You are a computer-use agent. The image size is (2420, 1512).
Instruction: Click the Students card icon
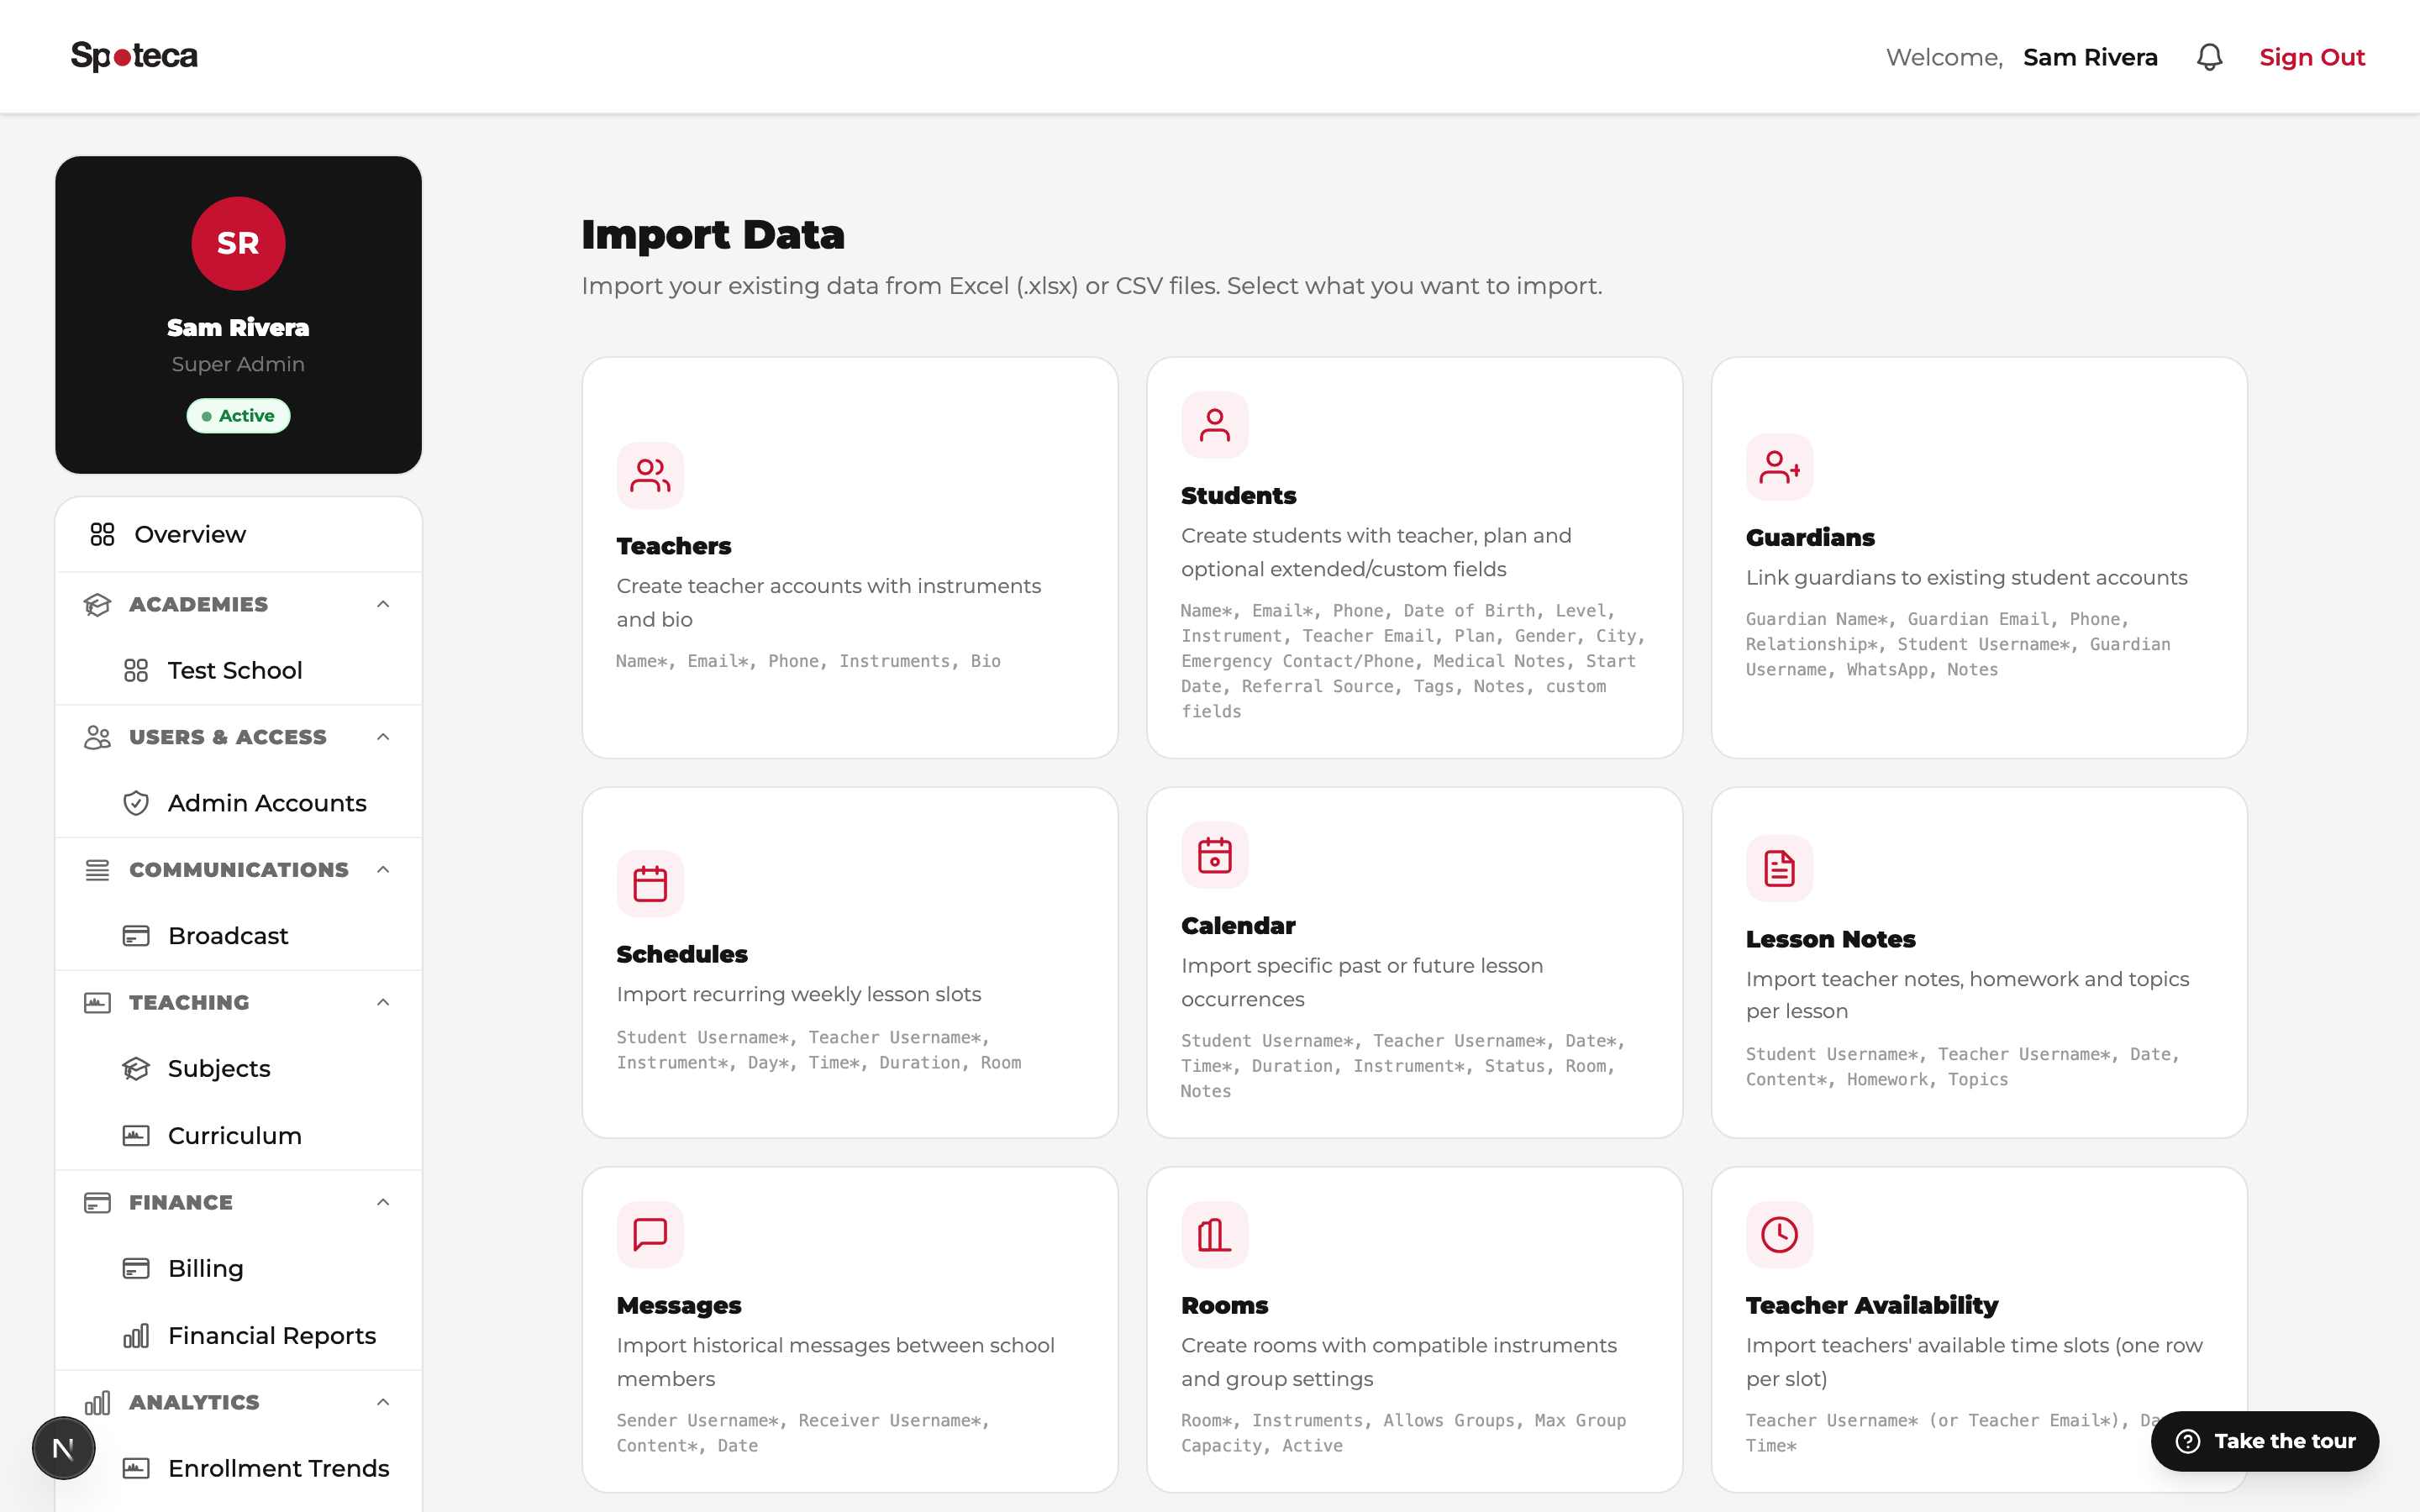[1214, 425]
